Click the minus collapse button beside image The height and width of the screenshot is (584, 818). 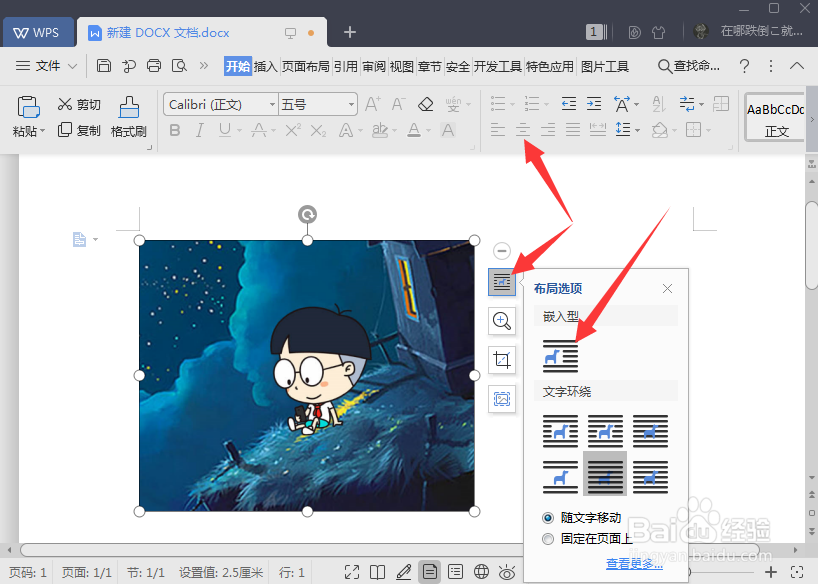click(502, 251)
